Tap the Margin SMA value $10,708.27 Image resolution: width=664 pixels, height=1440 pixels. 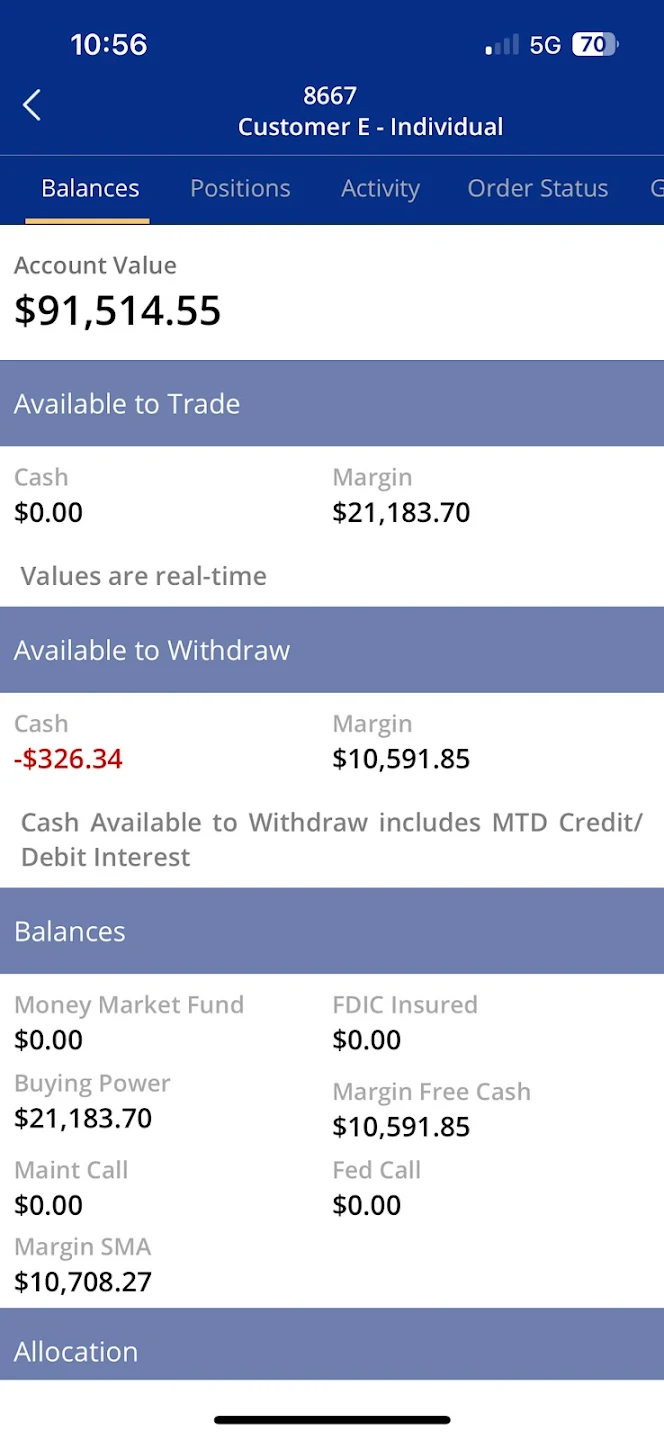coord(84,1281)
